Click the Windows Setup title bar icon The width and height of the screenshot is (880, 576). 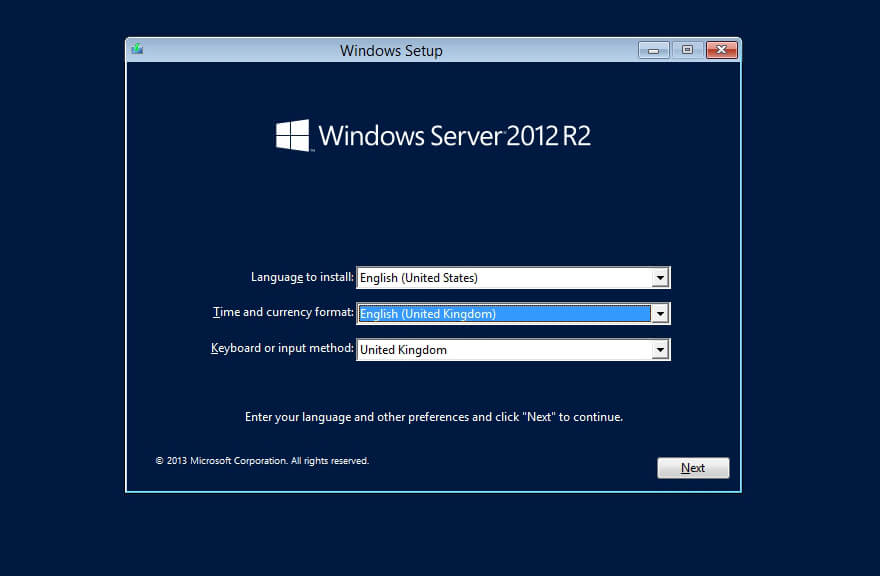point(137,49)
